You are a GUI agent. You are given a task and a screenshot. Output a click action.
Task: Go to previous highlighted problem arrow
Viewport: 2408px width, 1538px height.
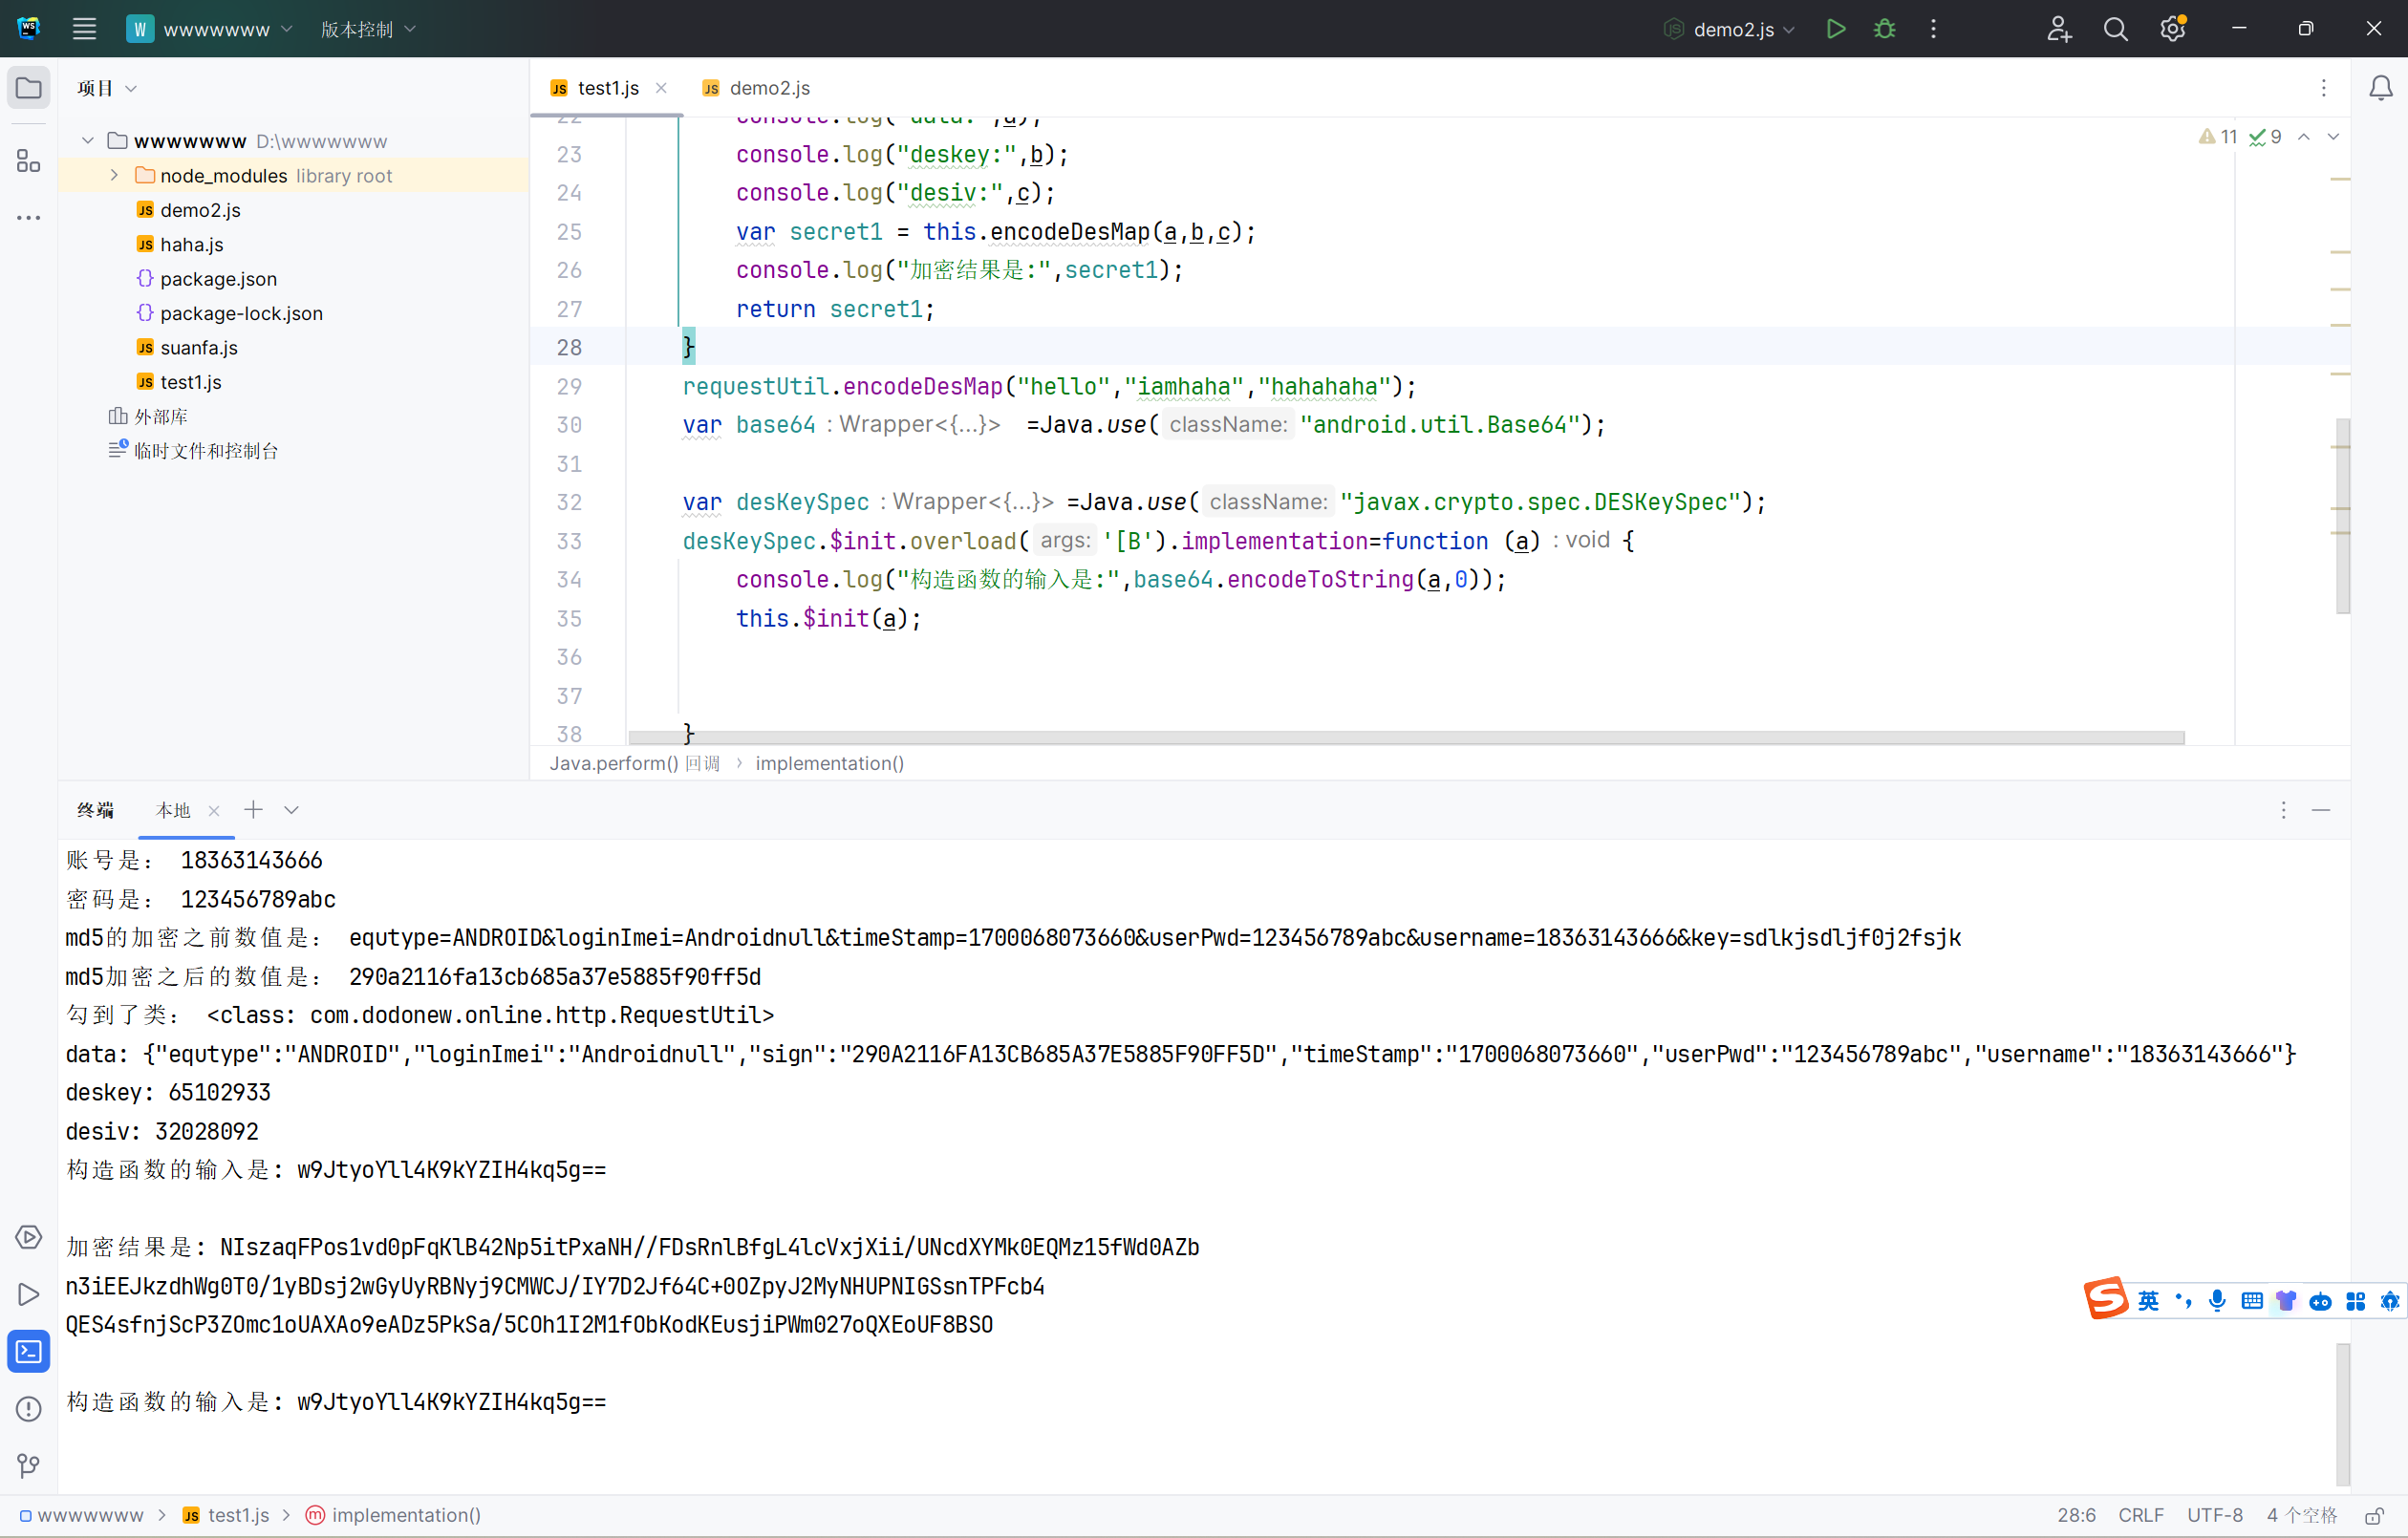(2303, 137)
